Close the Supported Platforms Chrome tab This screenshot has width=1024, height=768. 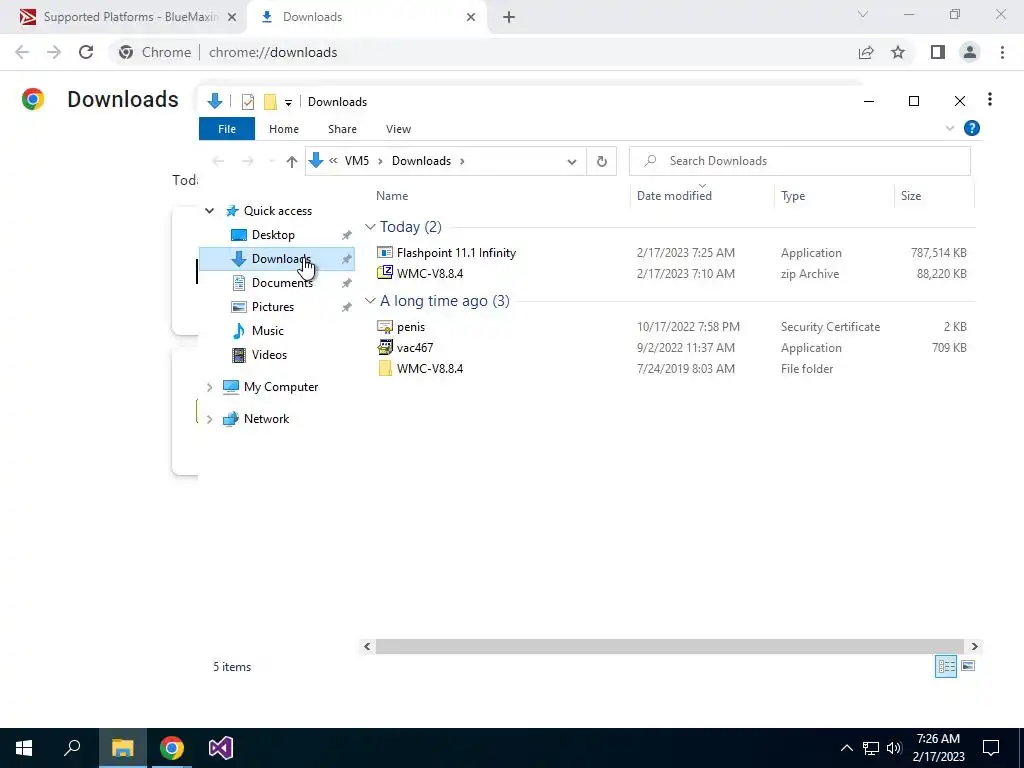[232, 17]
